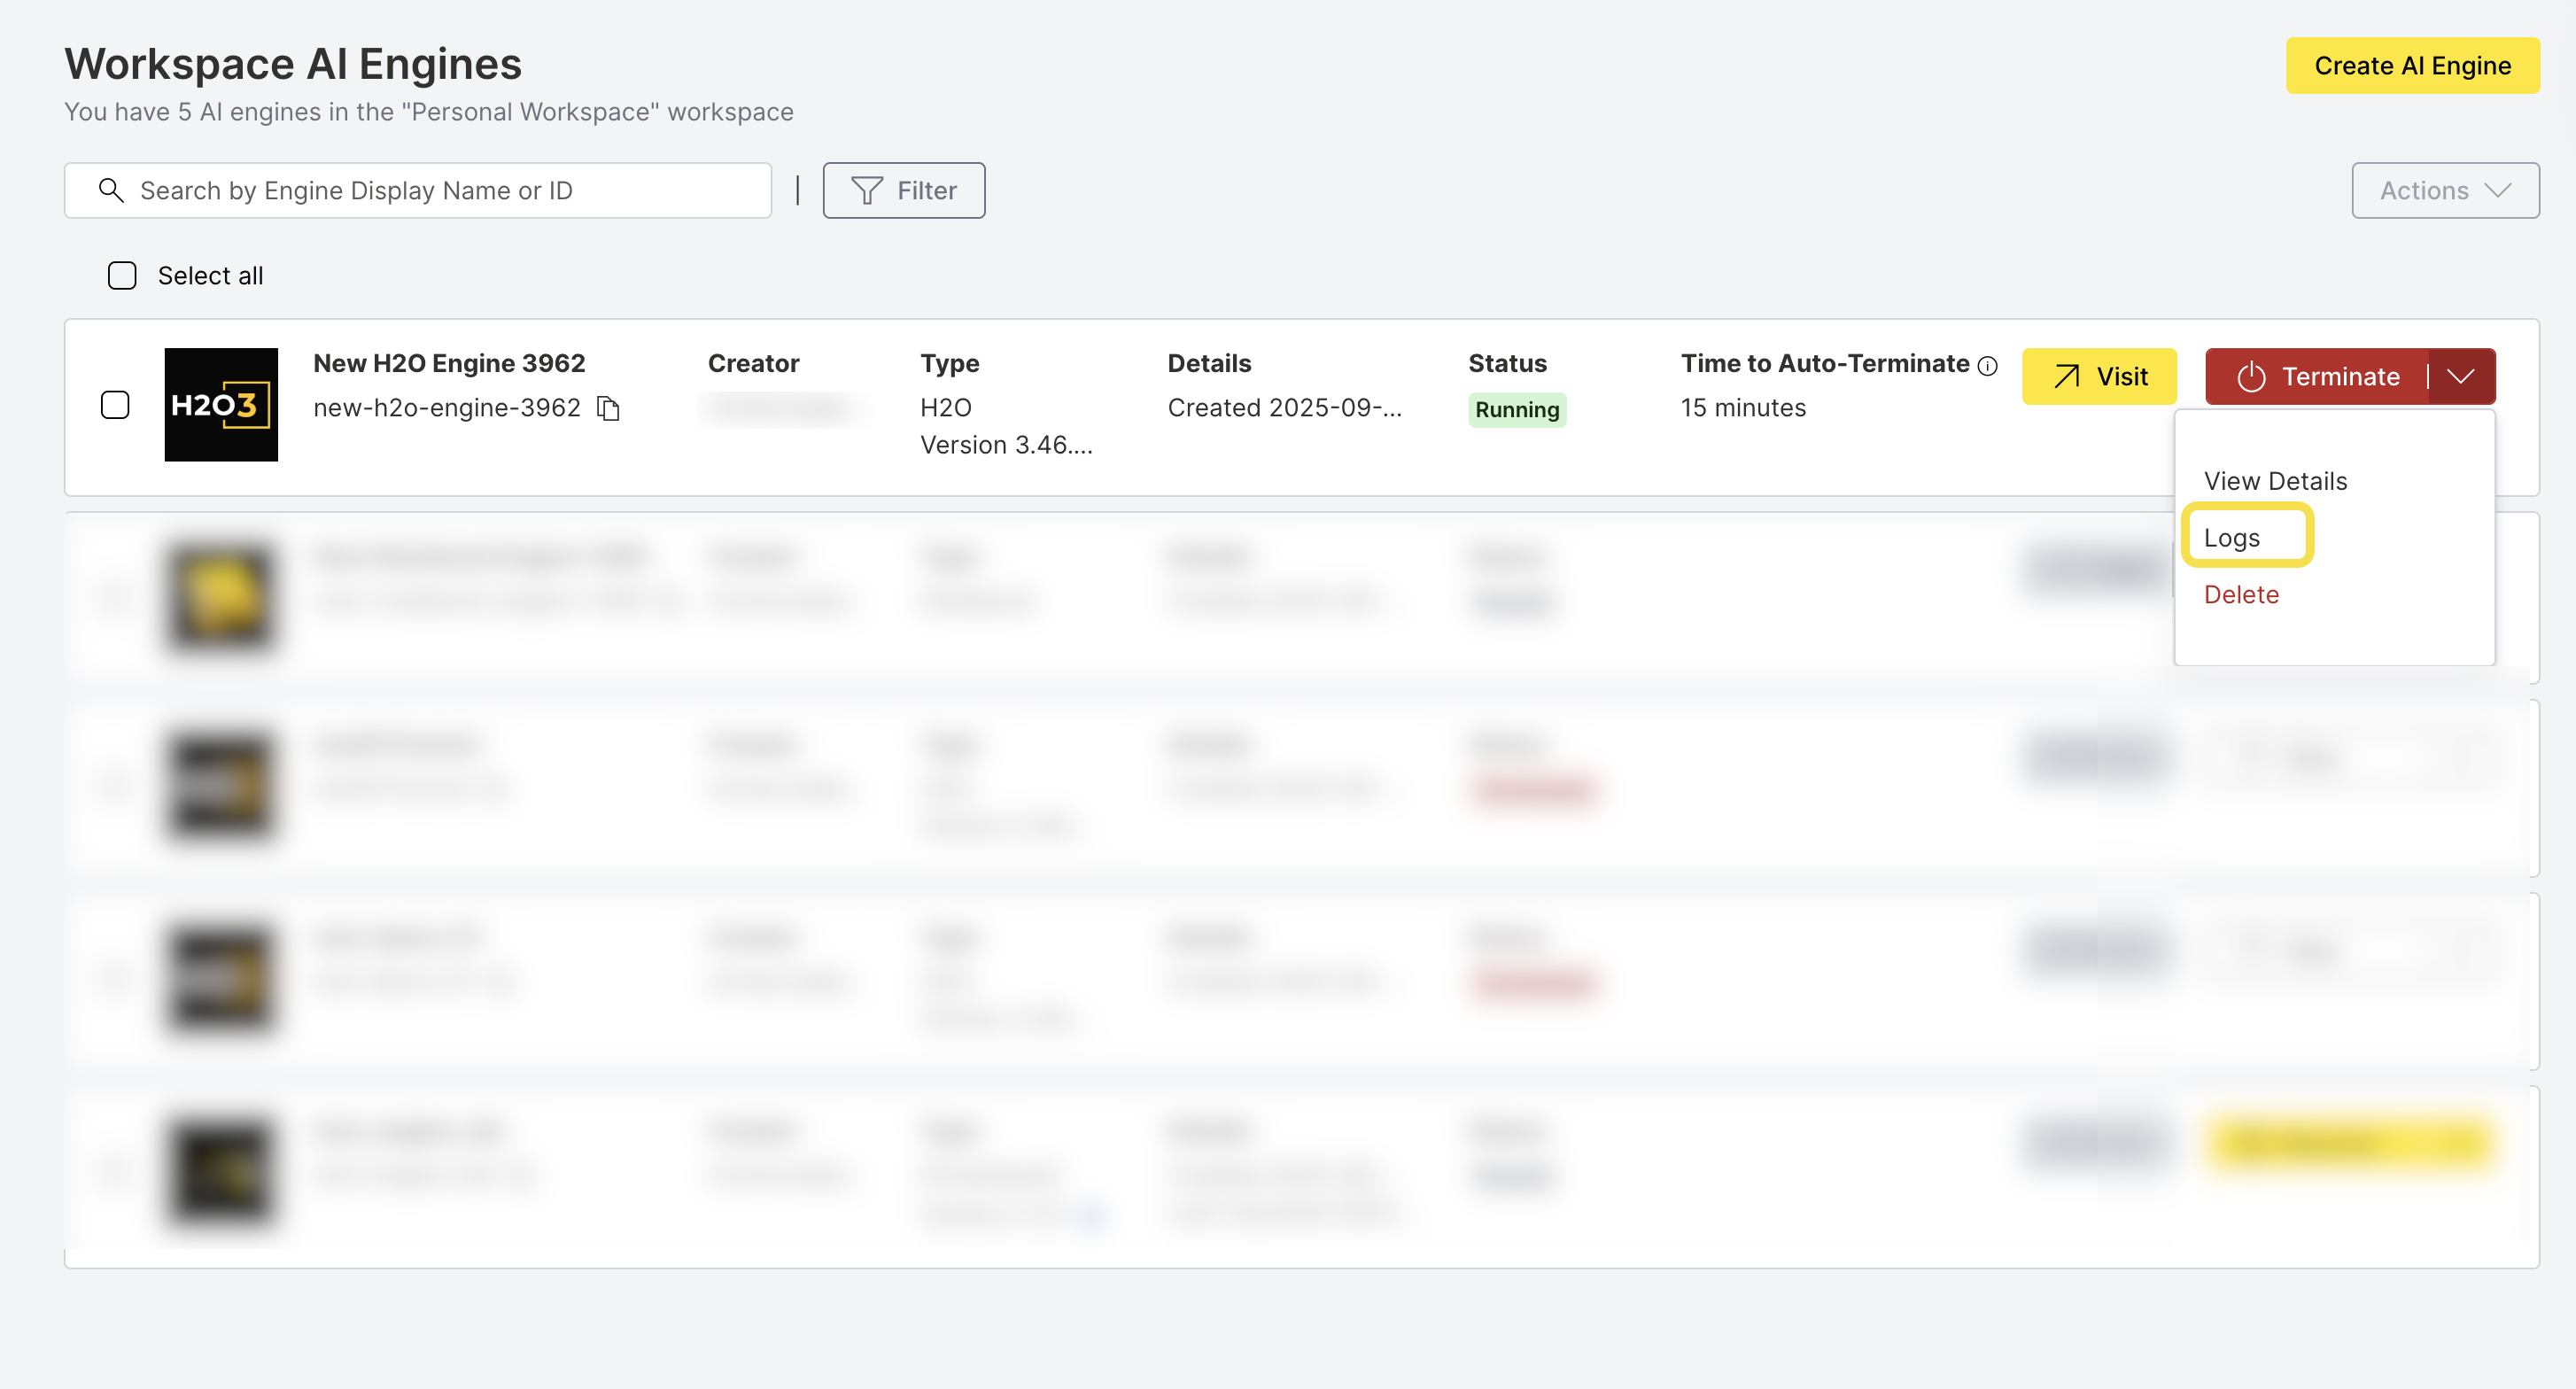
Task: Toggle the Select all checkbox
Action: click(122, 276)
